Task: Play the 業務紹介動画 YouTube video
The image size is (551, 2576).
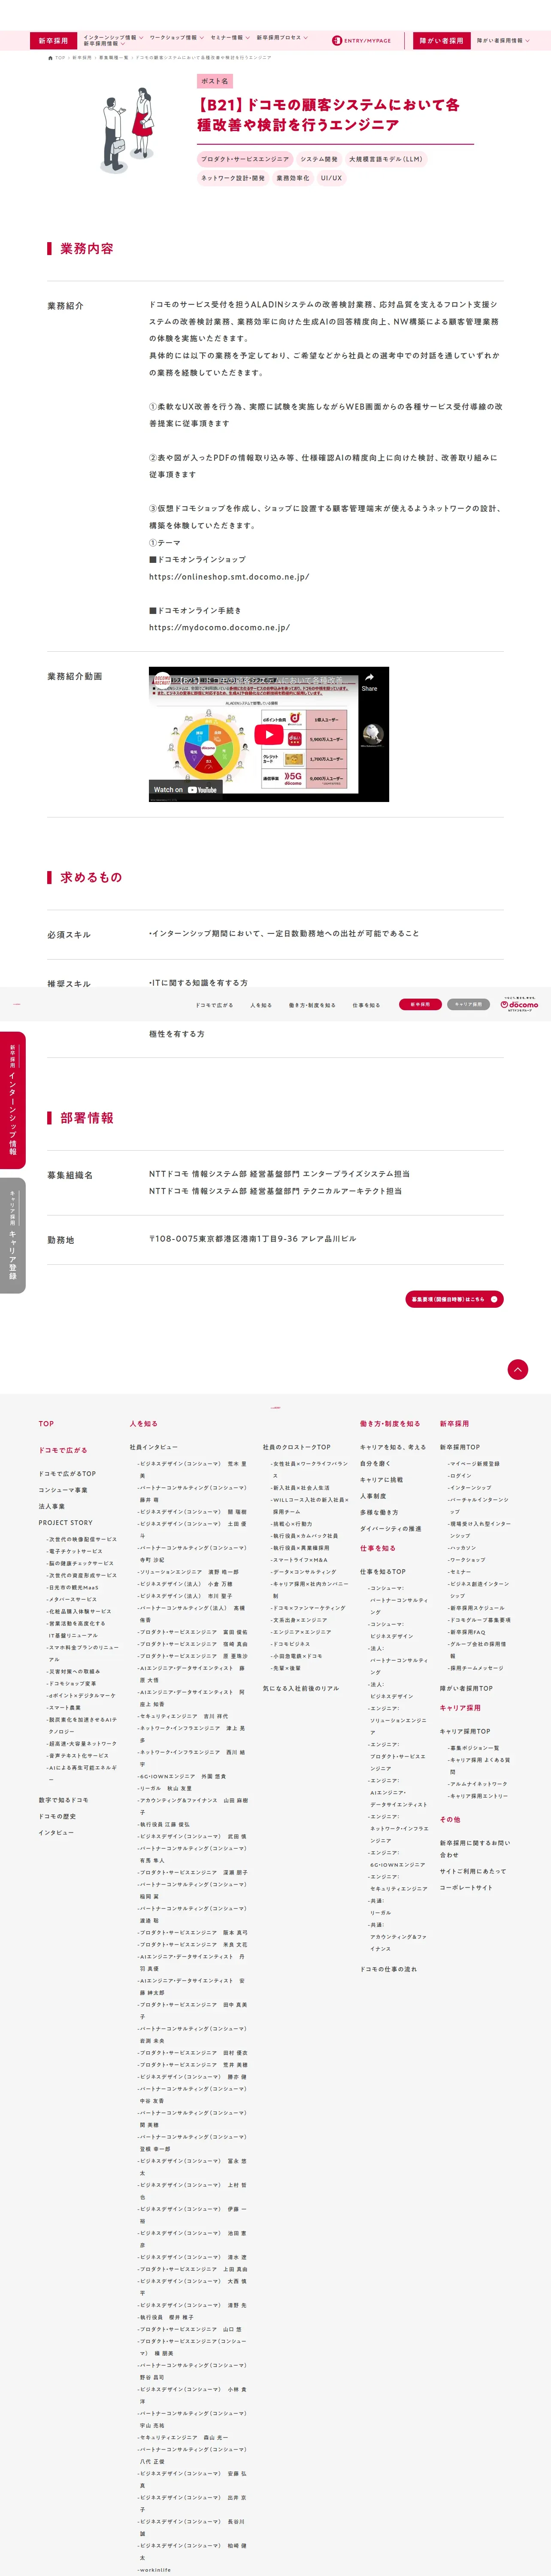Action: point(268,734)
